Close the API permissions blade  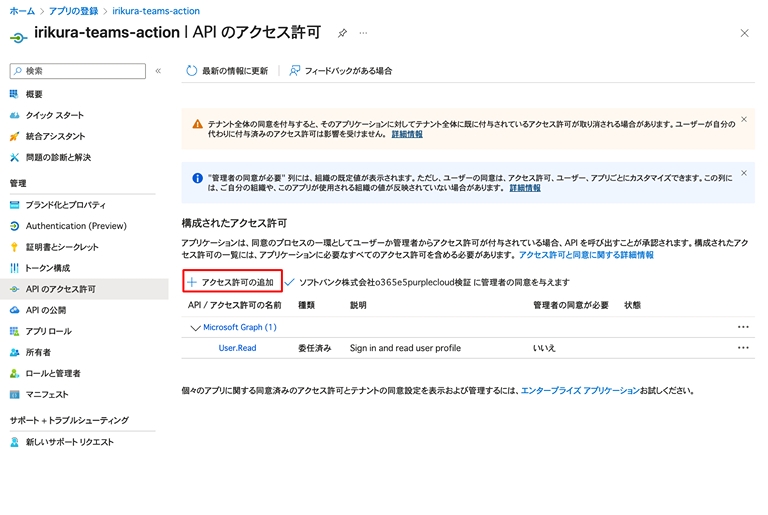[744, 33]
